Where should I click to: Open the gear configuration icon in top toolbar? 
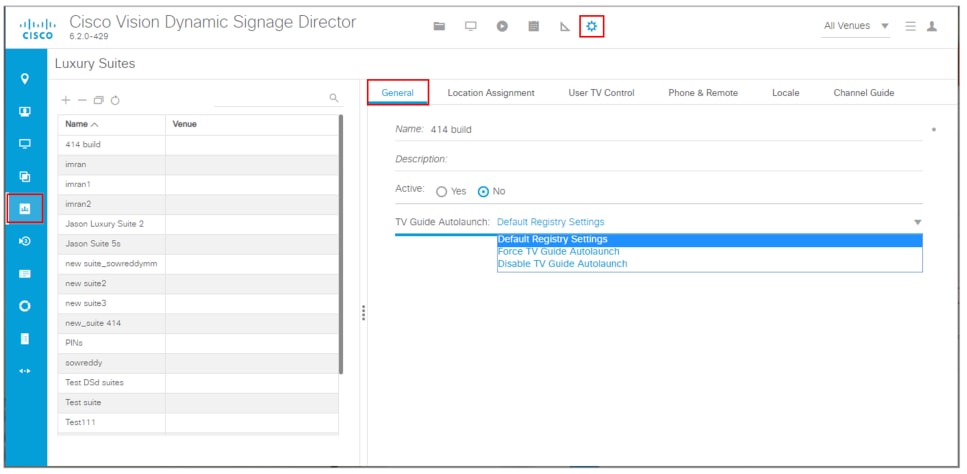[591, 26]
